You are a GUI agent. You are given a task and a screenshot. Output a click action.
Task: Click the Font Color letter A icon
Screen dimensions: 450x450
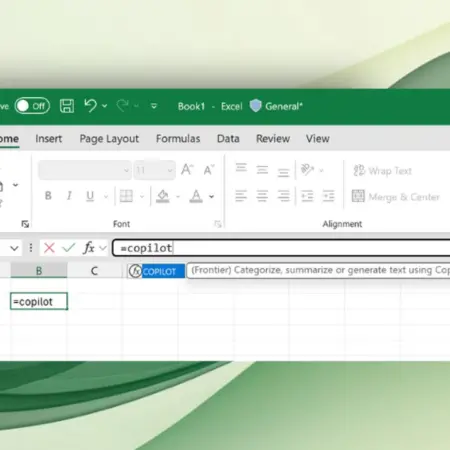(x=196, y=196)
